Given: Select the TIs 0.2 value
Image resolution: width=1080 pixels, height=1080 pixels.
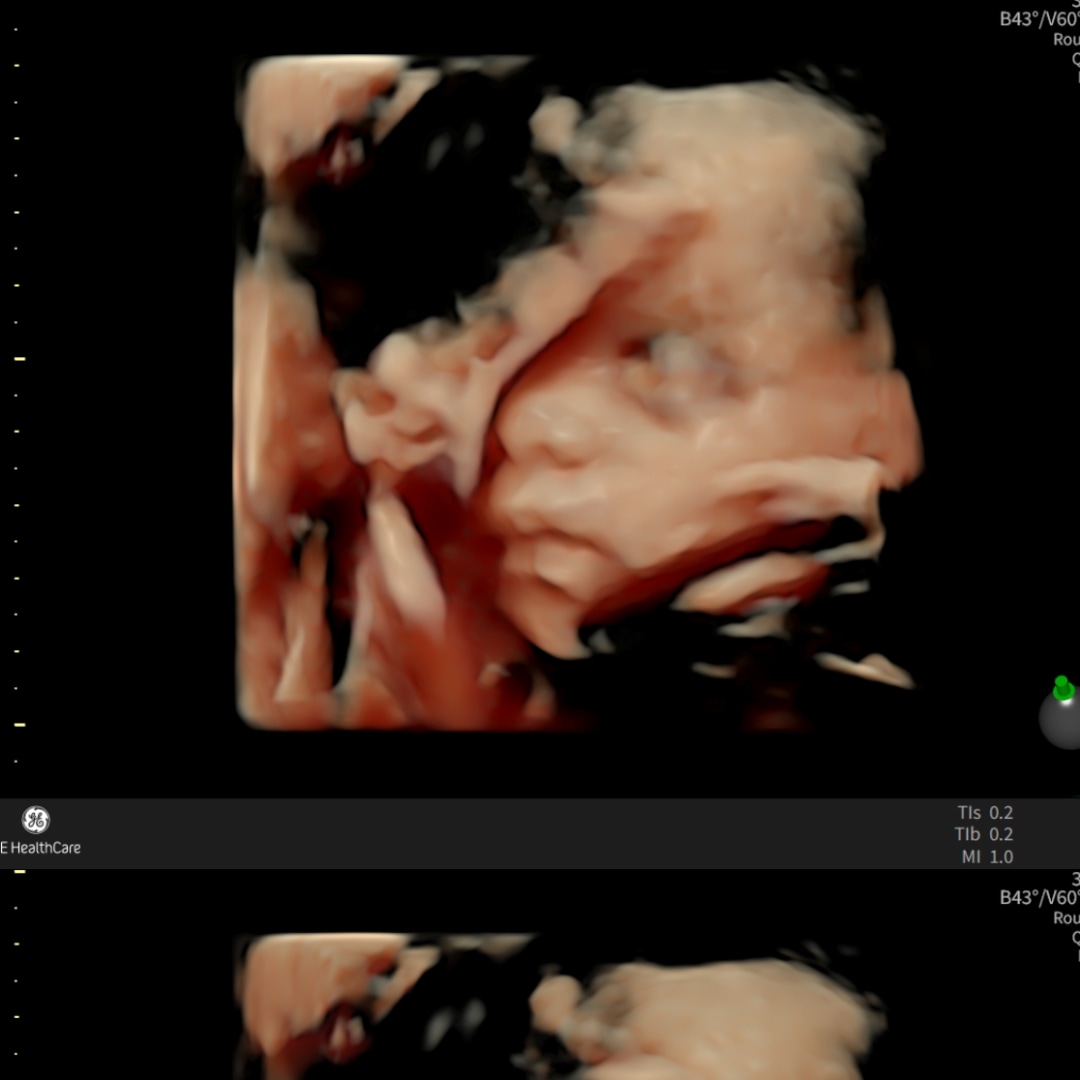Looking at the screenshot, I should (x=985, y=813).
